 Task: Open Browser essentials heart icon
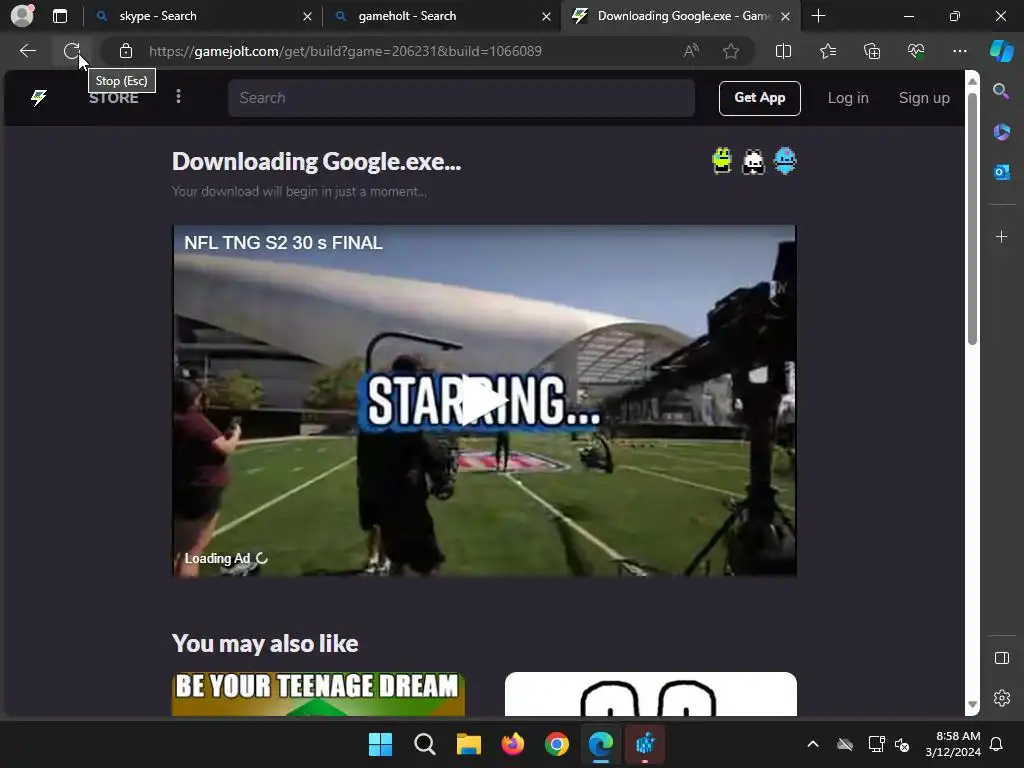click(x=916, y=51)
